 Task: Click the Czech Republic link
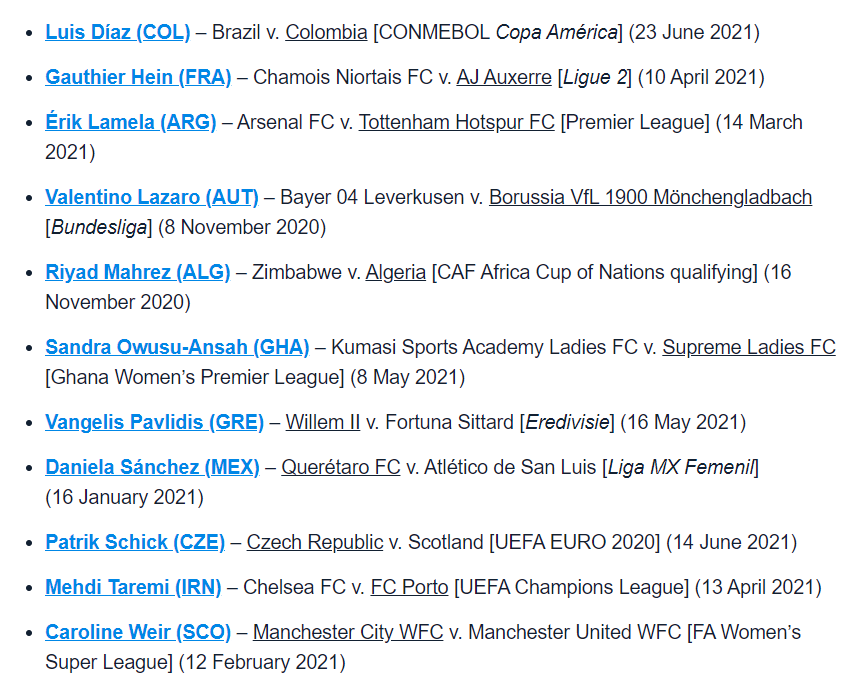click(314, 542)
